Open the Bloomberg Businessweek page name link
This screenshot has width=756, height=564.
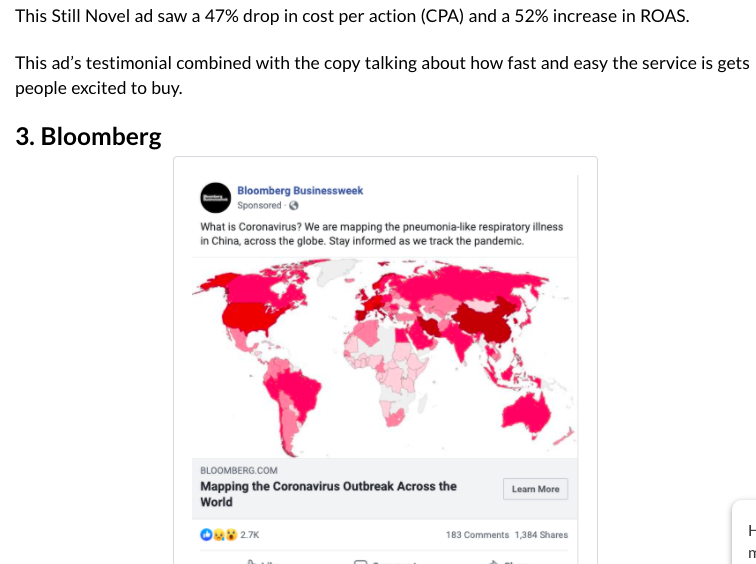click(x=299, y=190)
